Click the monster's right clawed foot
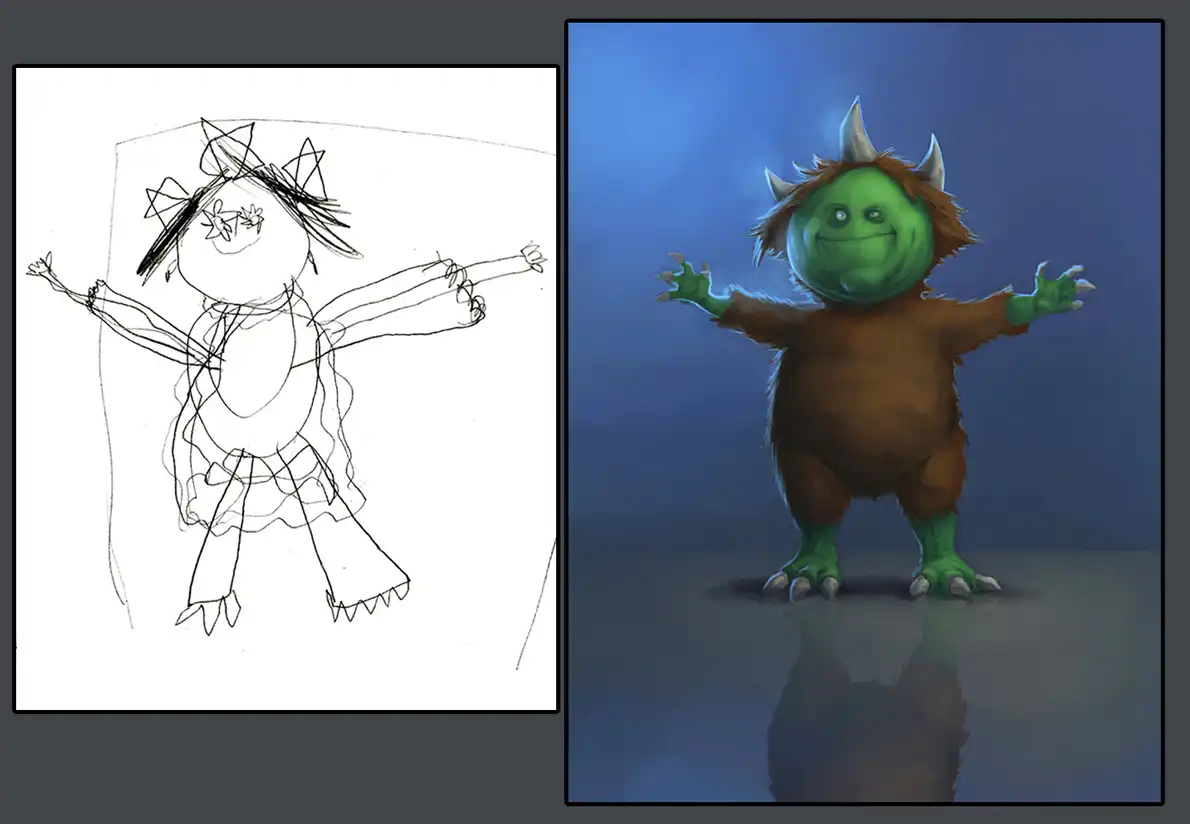This screenshot has height=824, width=1190. point(950,577)
